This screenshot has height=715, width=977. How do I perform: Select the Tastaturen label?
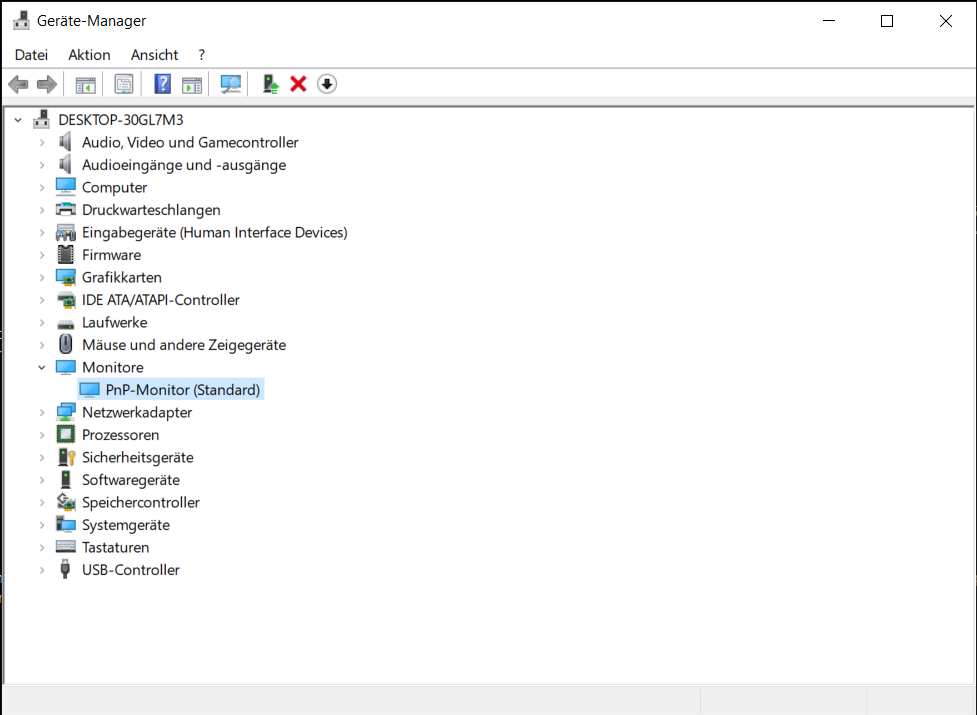(x=116, y=547)
